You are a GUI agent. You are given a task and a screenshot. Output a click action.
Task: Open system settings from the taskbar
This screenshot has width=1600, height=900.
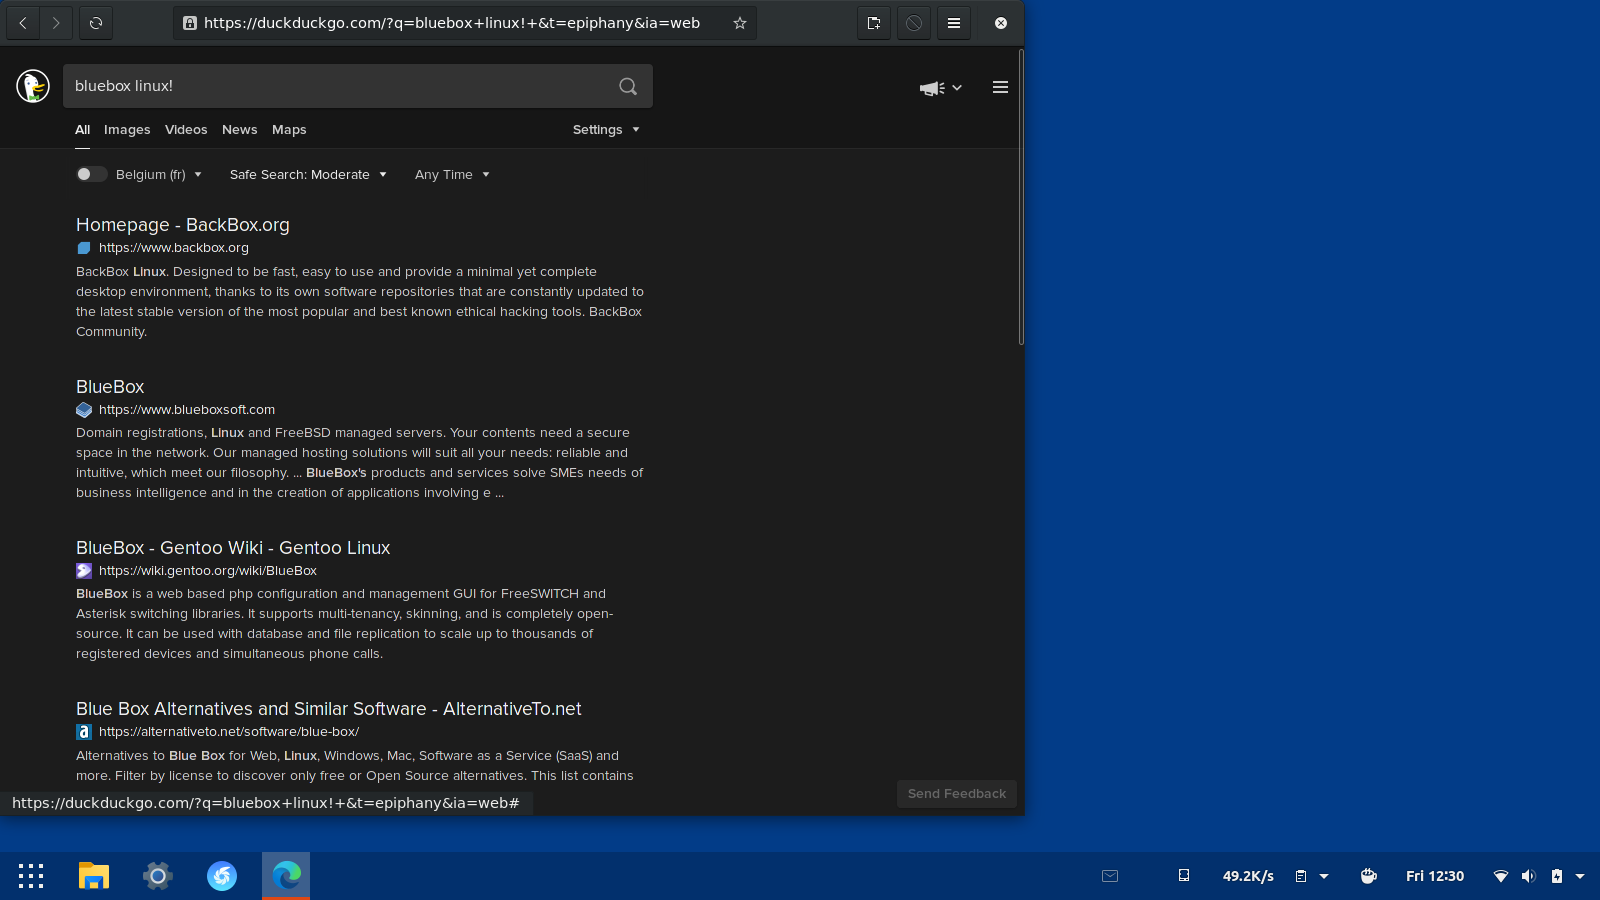pyautogui.click(x=158, y=876)
